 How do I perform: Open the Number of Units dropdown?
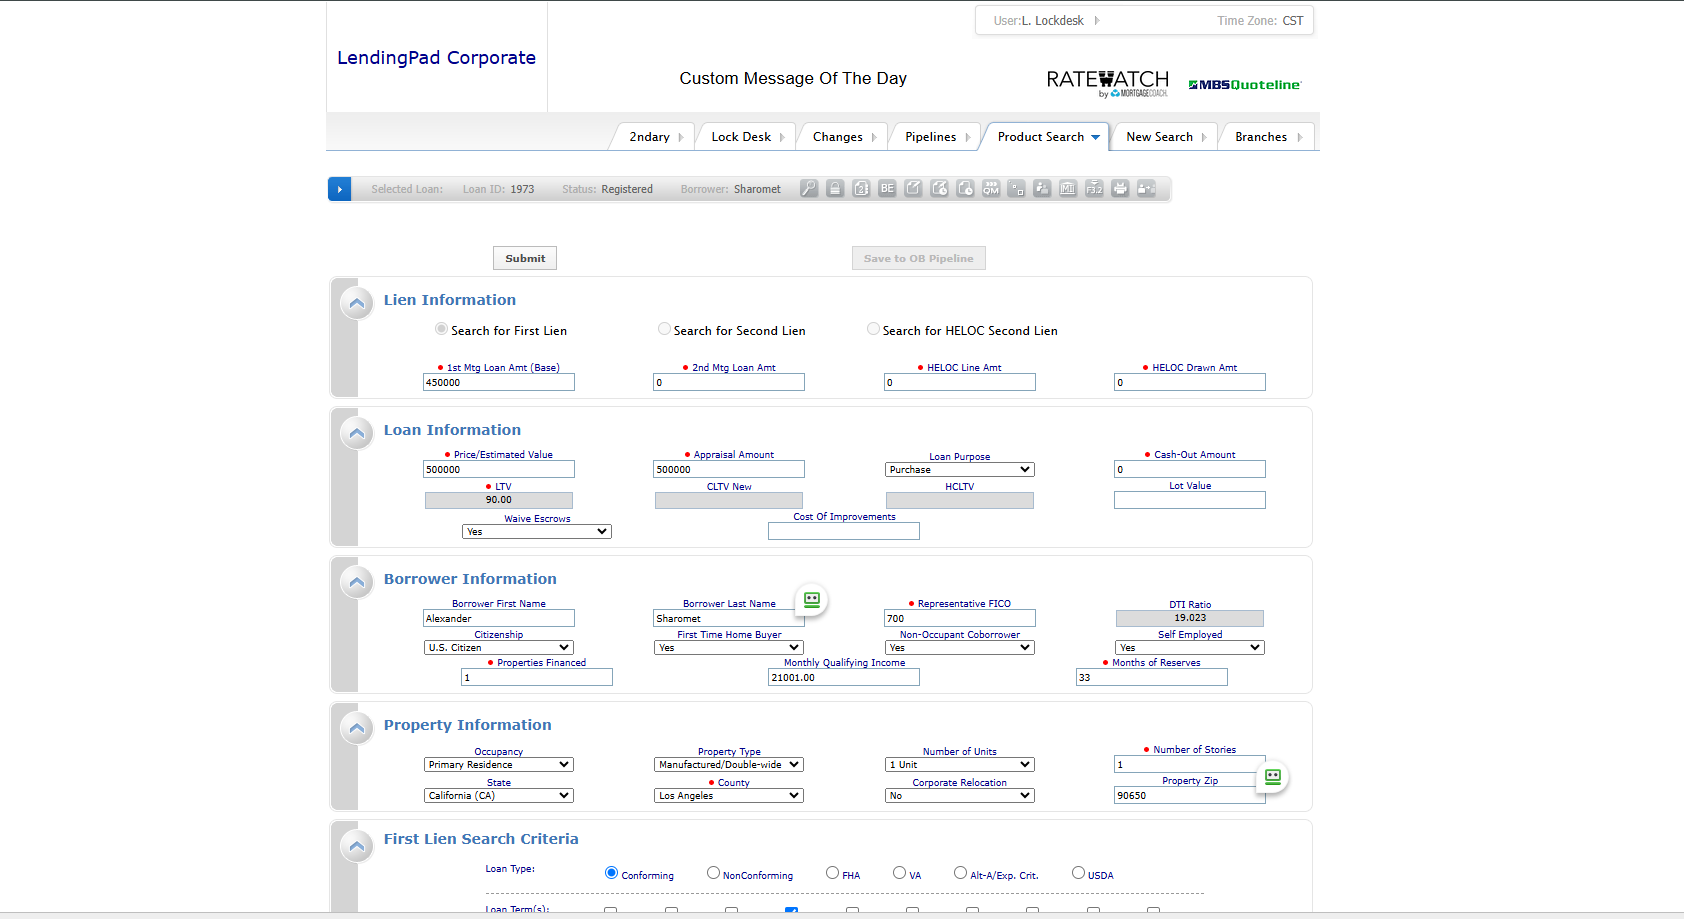[959, 765]
